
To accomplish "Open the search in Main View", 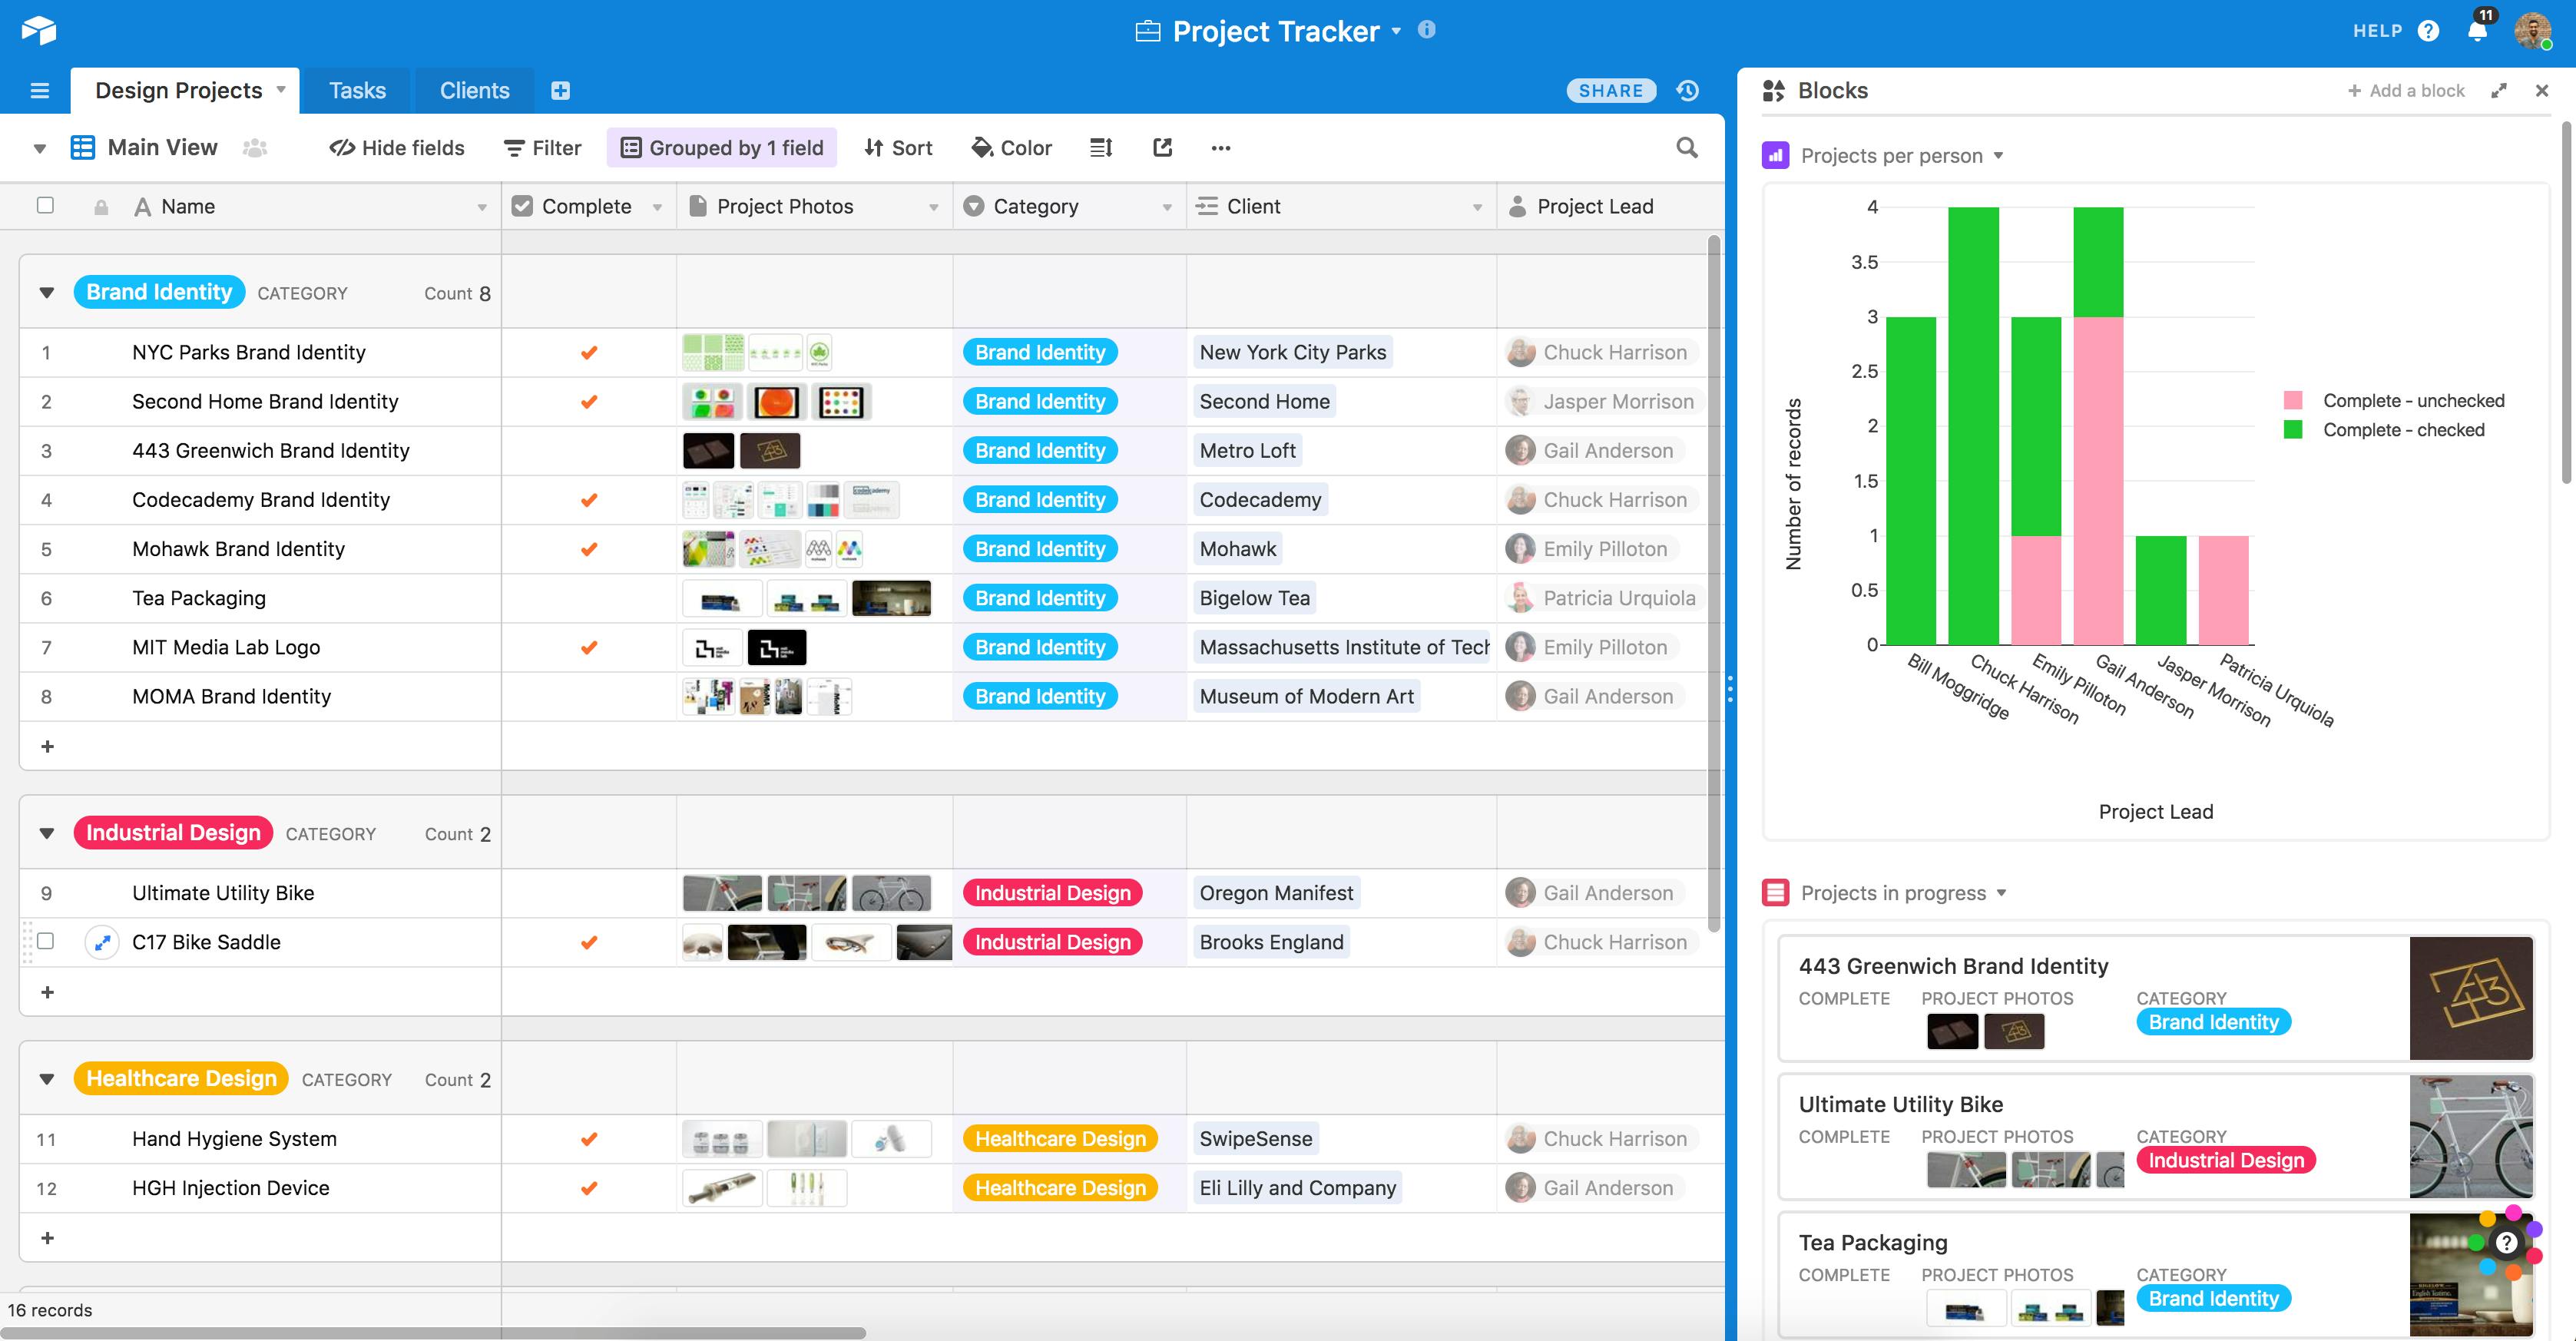I will (x=1687, y=147).
